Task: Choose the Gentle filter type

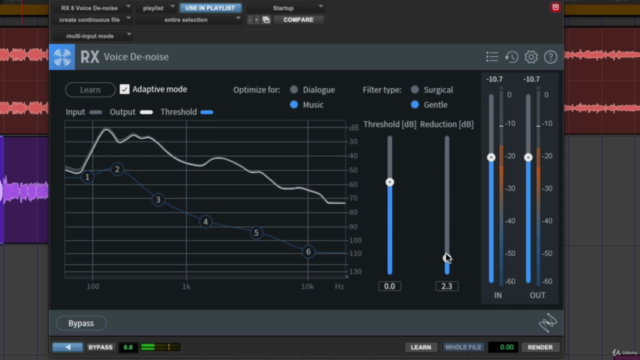Action: [x=415, y=104]
